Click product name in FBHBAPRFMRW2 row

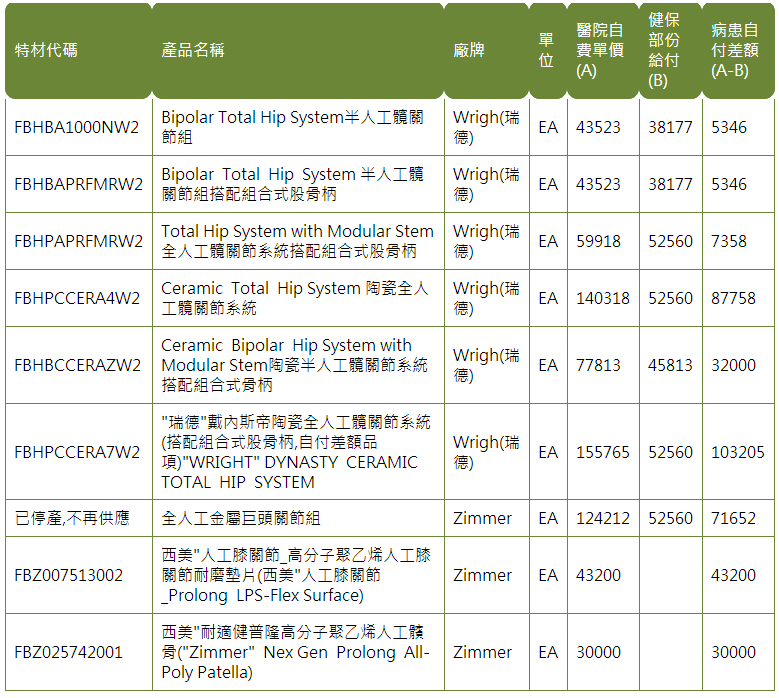292,184
